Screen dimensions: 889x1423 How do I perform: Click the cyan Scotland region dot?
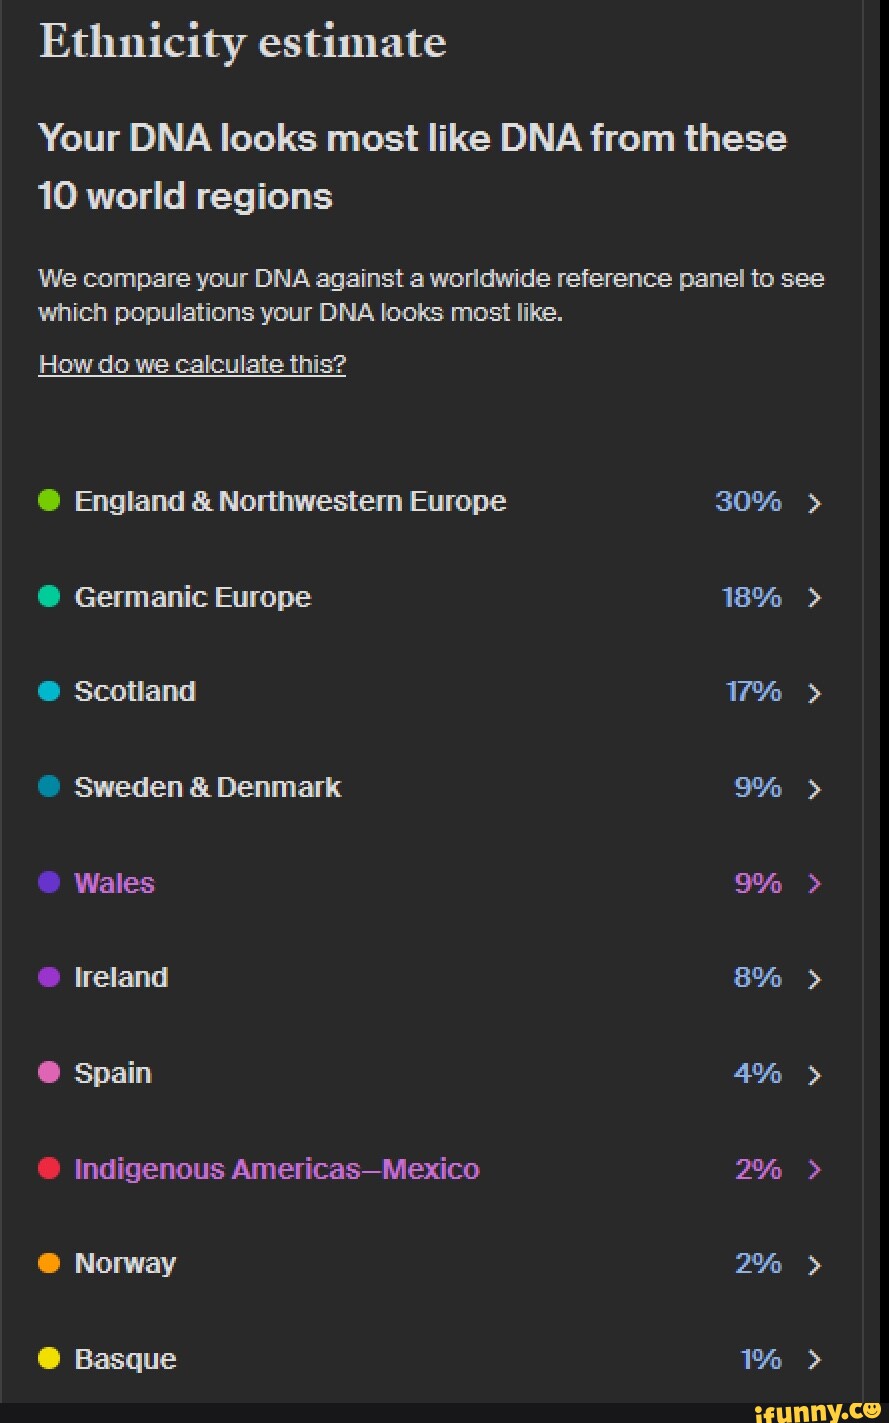pyautogui.click(x=48, y=691)
